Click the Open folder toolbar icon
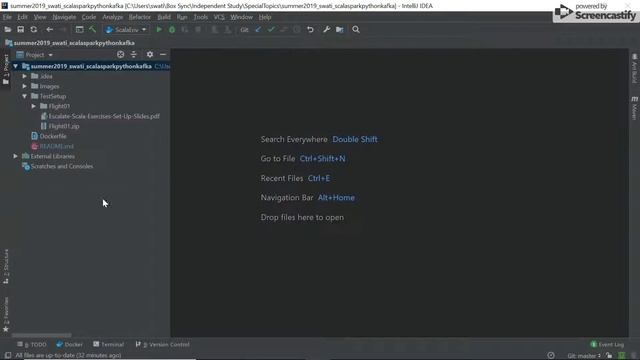 (x=7, y=29)
